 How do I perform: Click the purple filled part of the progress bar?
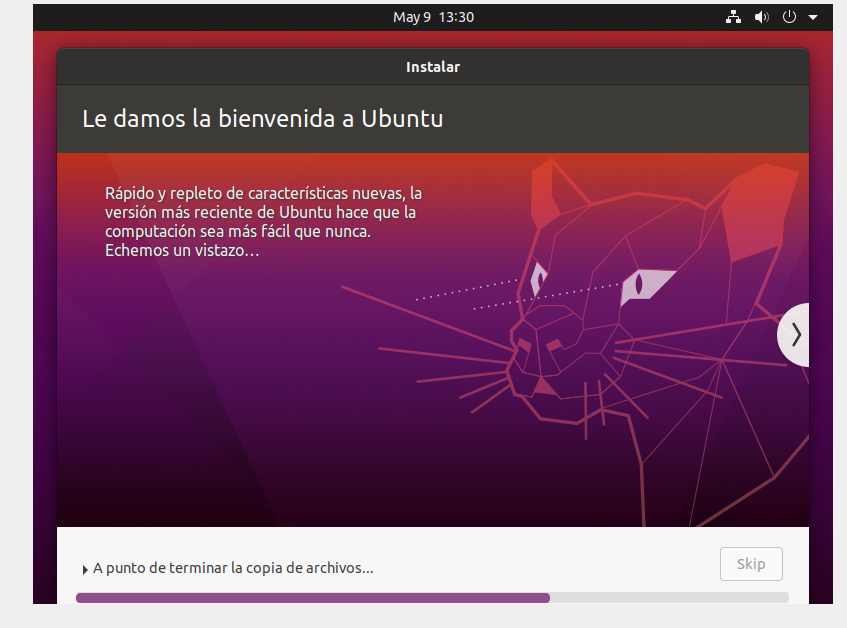click(x=312, y=598)
